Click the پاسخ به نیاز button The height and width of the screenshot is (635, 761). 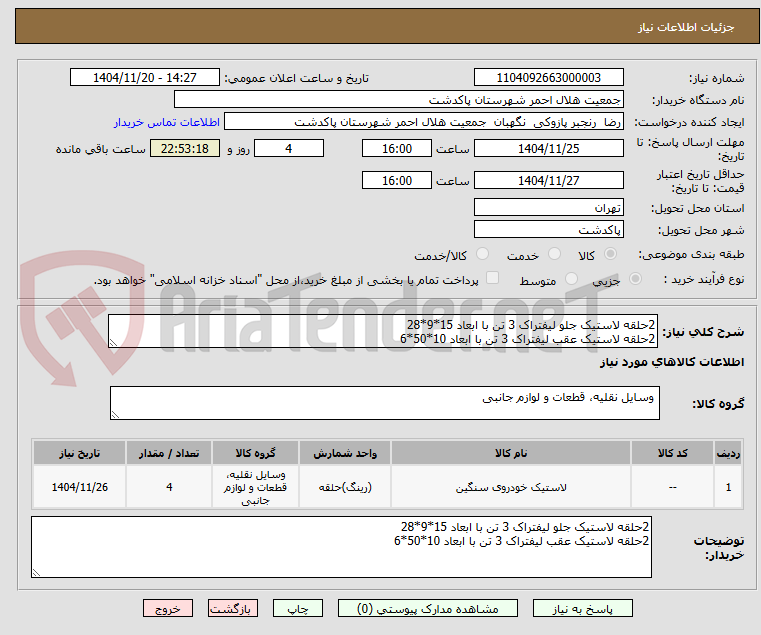(x=582, y=608)
